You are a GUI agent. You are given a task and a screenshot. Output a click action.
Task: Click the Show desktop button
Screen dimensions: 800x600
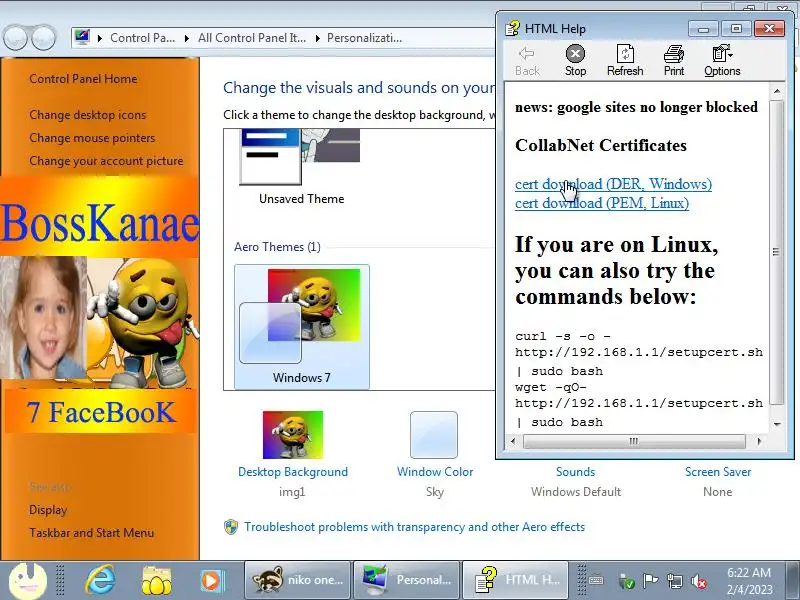coord(793,581)
